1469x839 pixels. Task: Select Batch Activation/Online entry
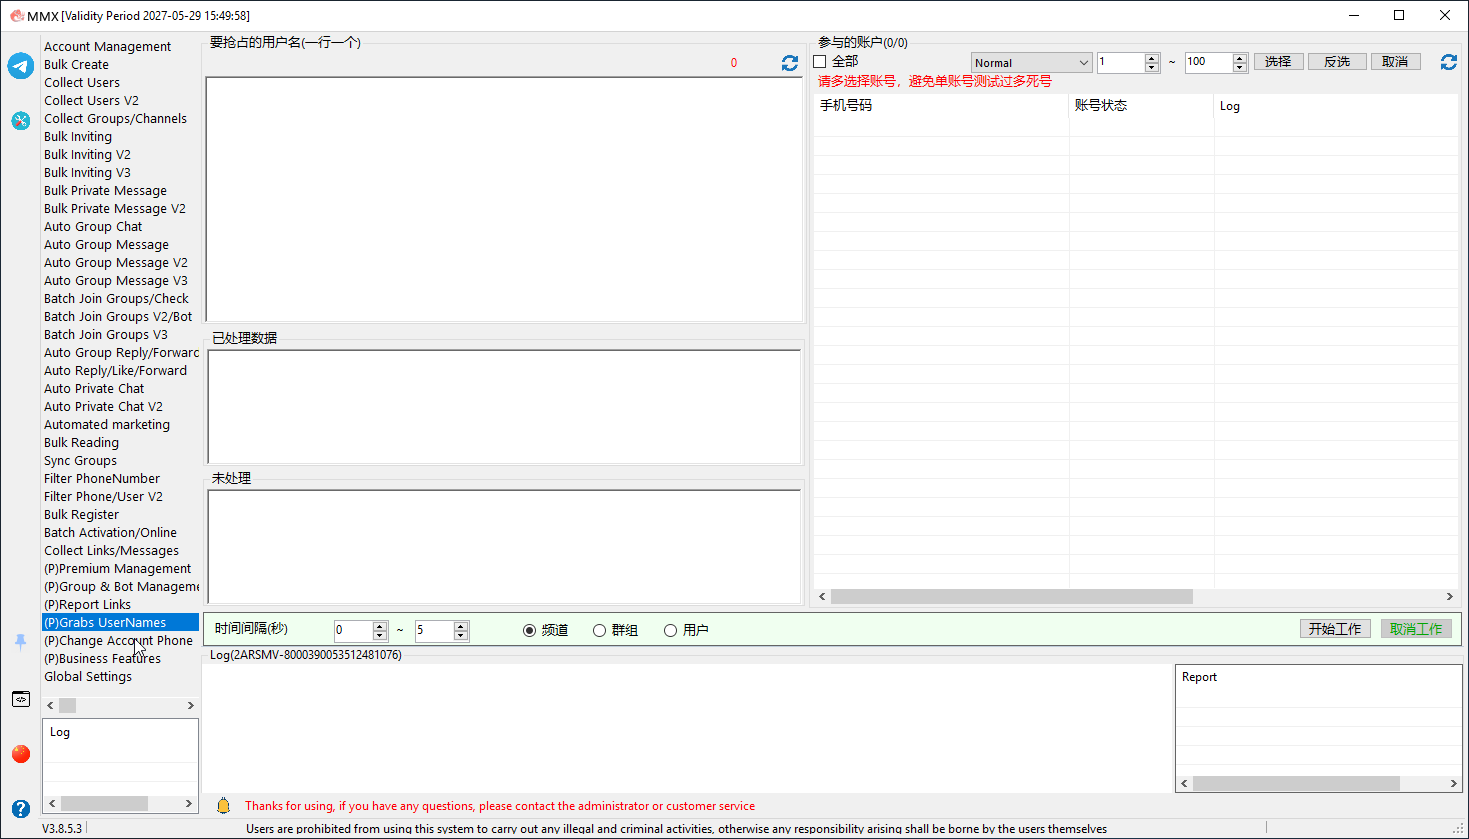110,533
